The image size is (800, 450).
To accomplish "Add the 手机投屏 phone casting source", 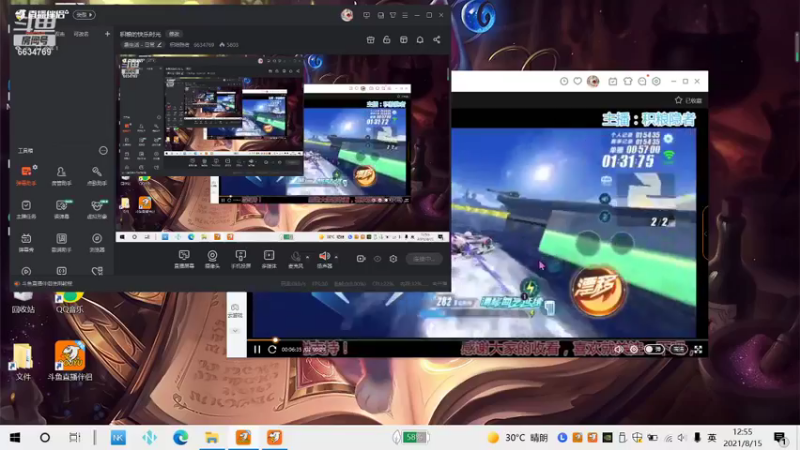I will point(240,259).
